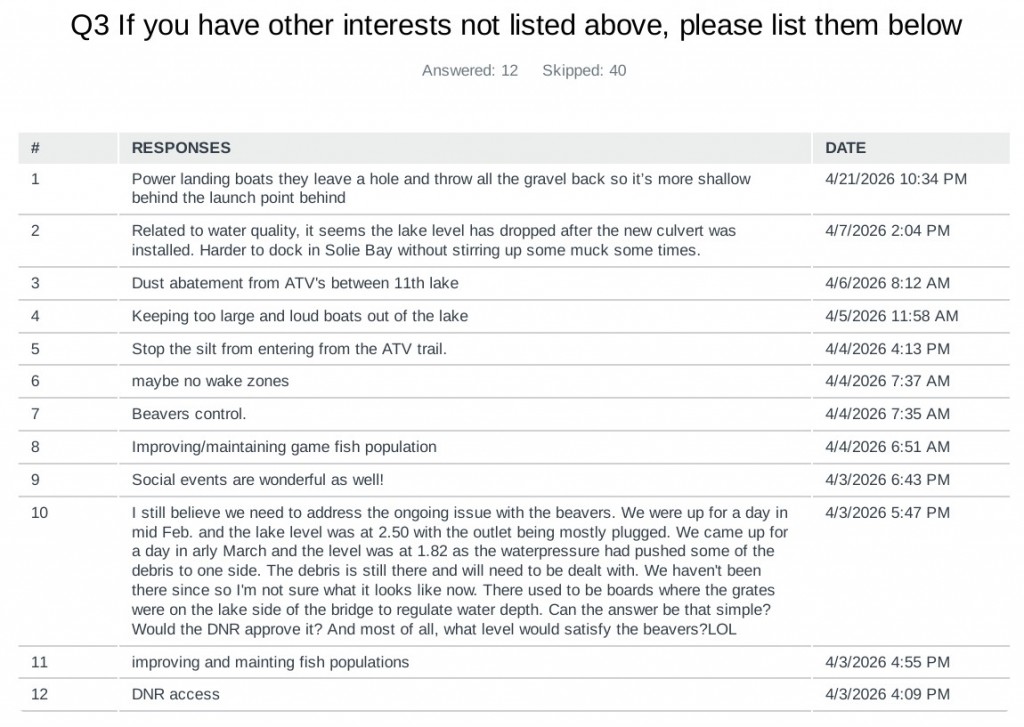Select the 'DNR access' response
Viewport: 1024px width, 727px height.
[175, 694]
